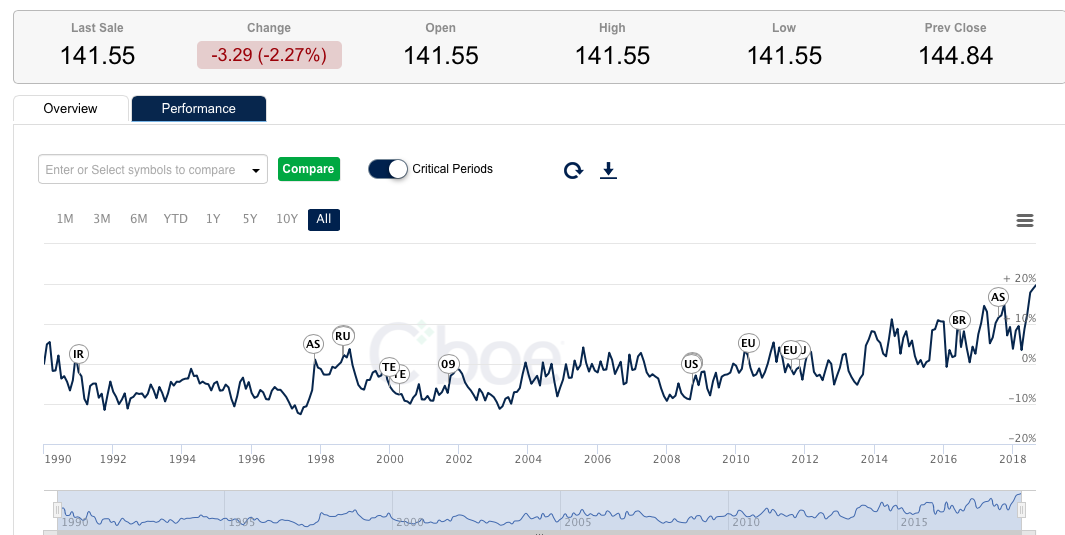Select the 1M time range
The image size is (1065, 535).
coord(65,219)
